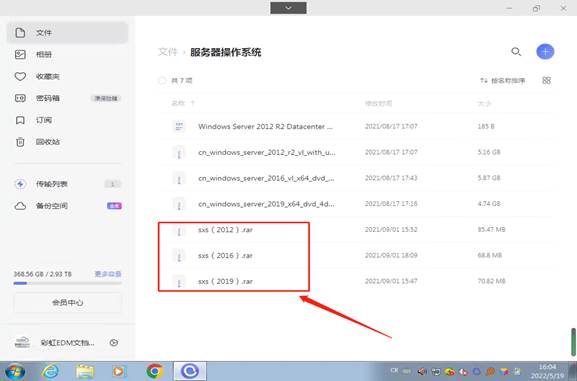Screen dimensions: 577x381
Task: Click the active cloud drive taskbar icon
Action: coord(190,371)
